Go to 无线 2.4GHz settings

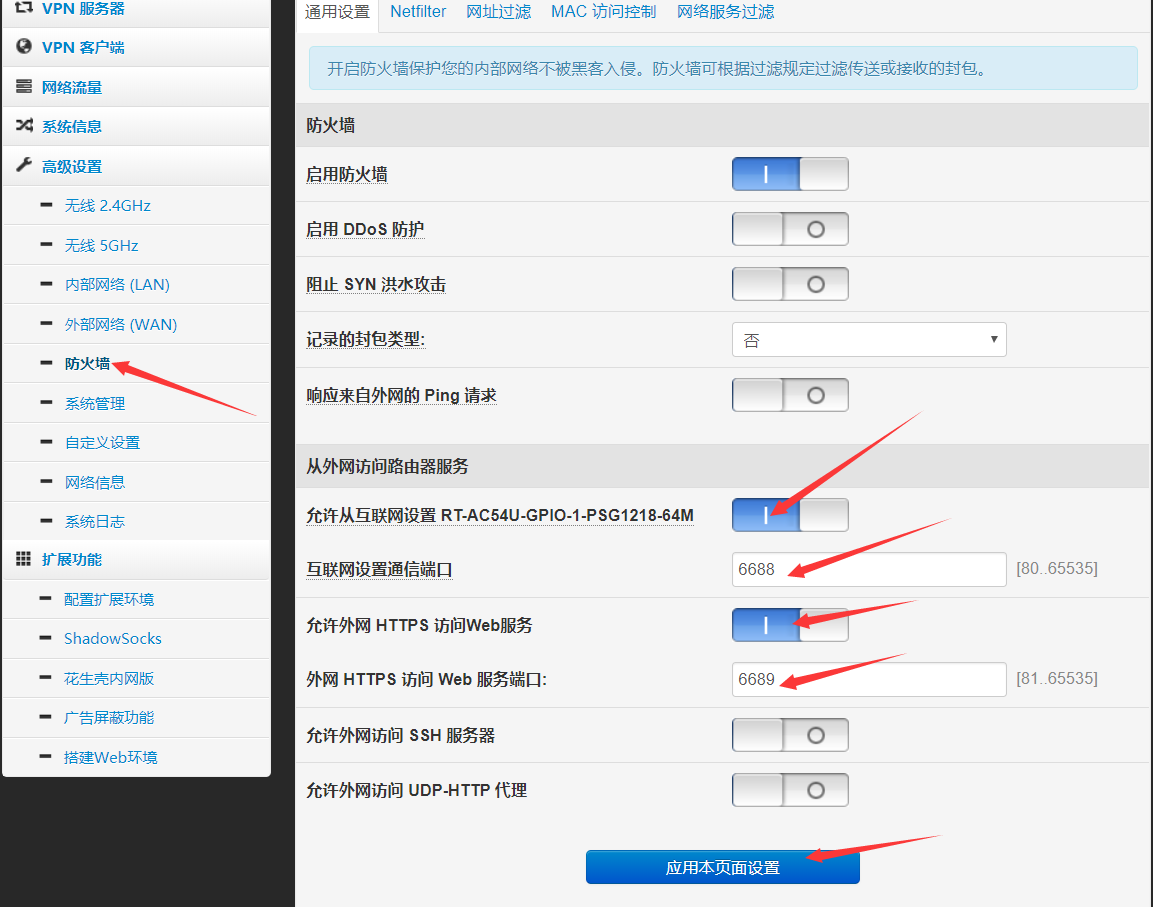(x=107, y=205)
